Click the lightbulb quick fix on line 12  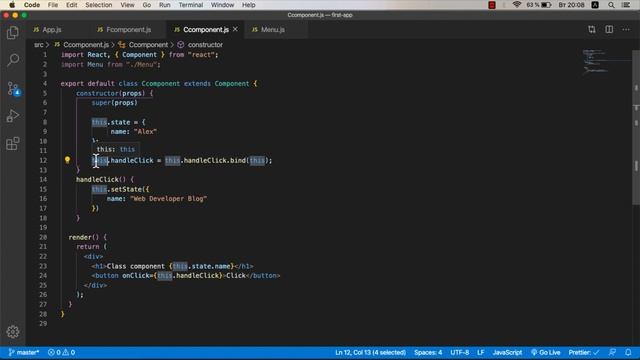(x=67, y=160)
